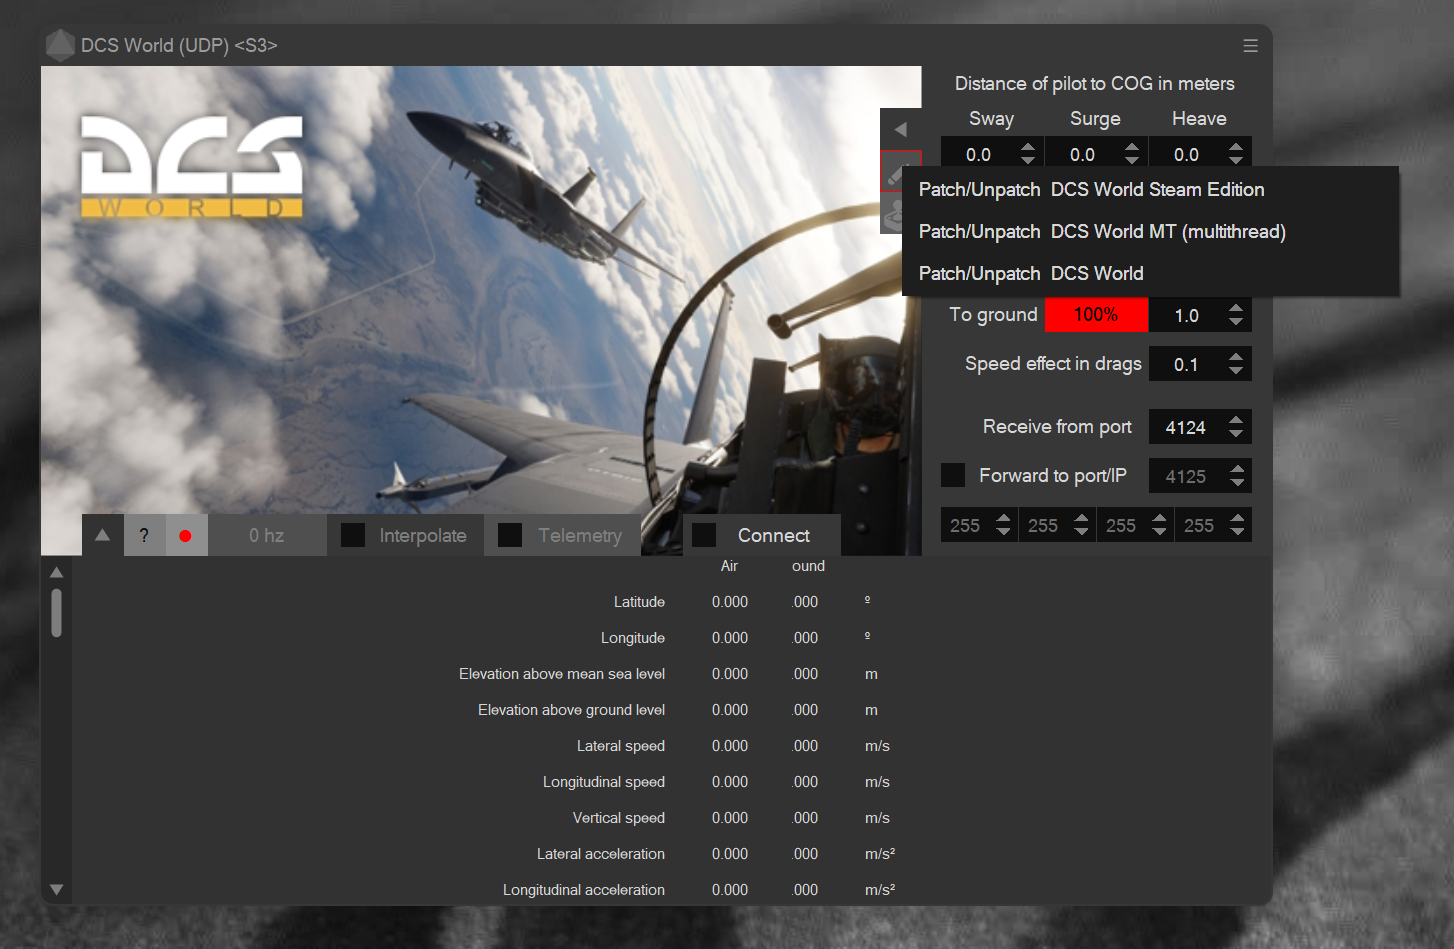This screenshot has height=949, width=1454.
Task: Open the hamburger menu in title bar
Action: (1250, 46)
